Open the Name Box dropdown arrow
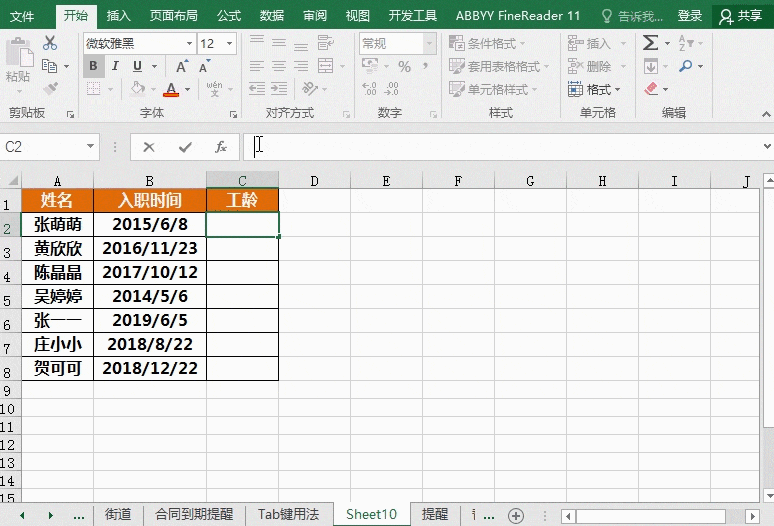 (90, 146)
